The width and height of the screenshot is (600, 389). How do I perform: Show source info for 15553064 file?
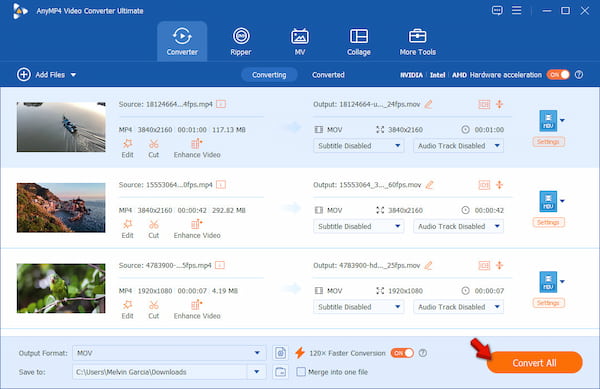[x=221, y=185]
